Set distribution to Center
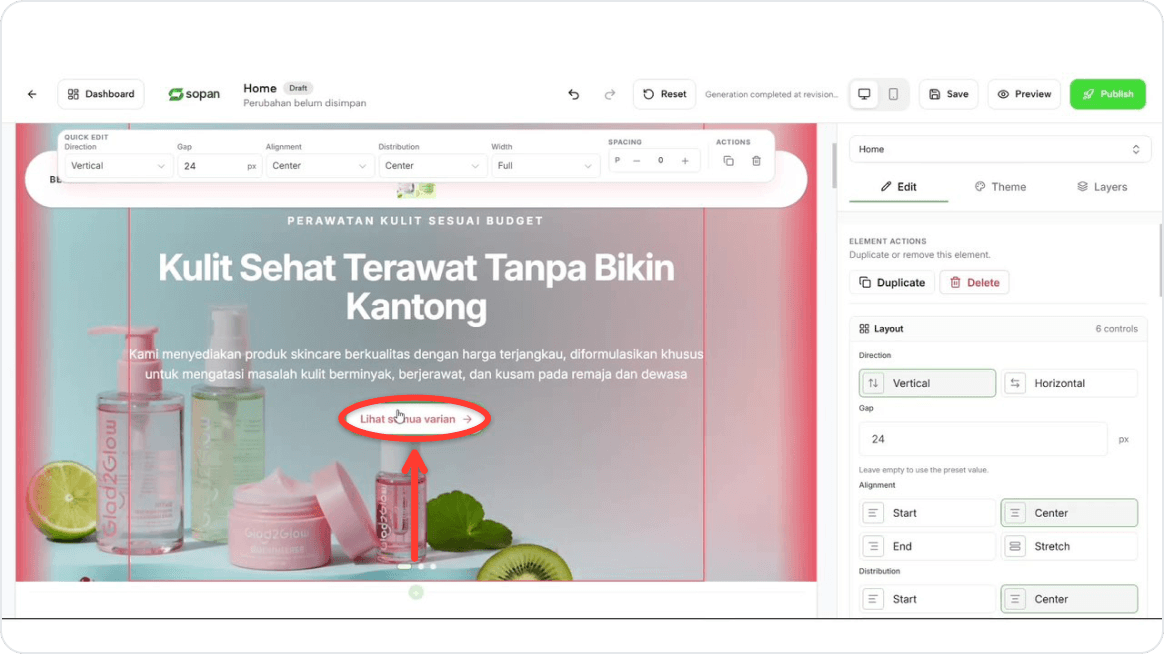 point(1069,599)
